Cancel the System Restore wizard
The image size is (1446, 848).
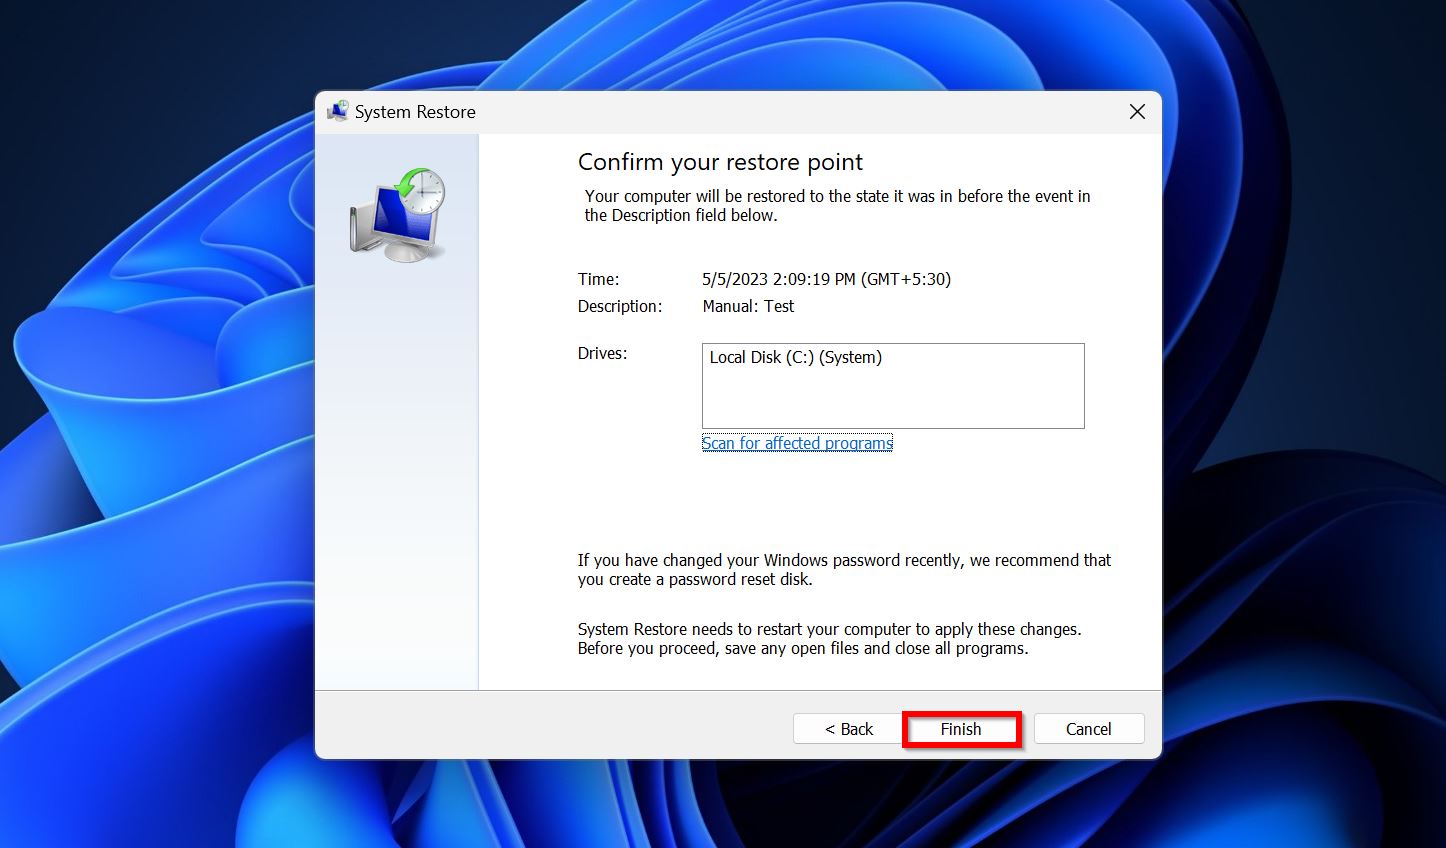(1088, 729)
